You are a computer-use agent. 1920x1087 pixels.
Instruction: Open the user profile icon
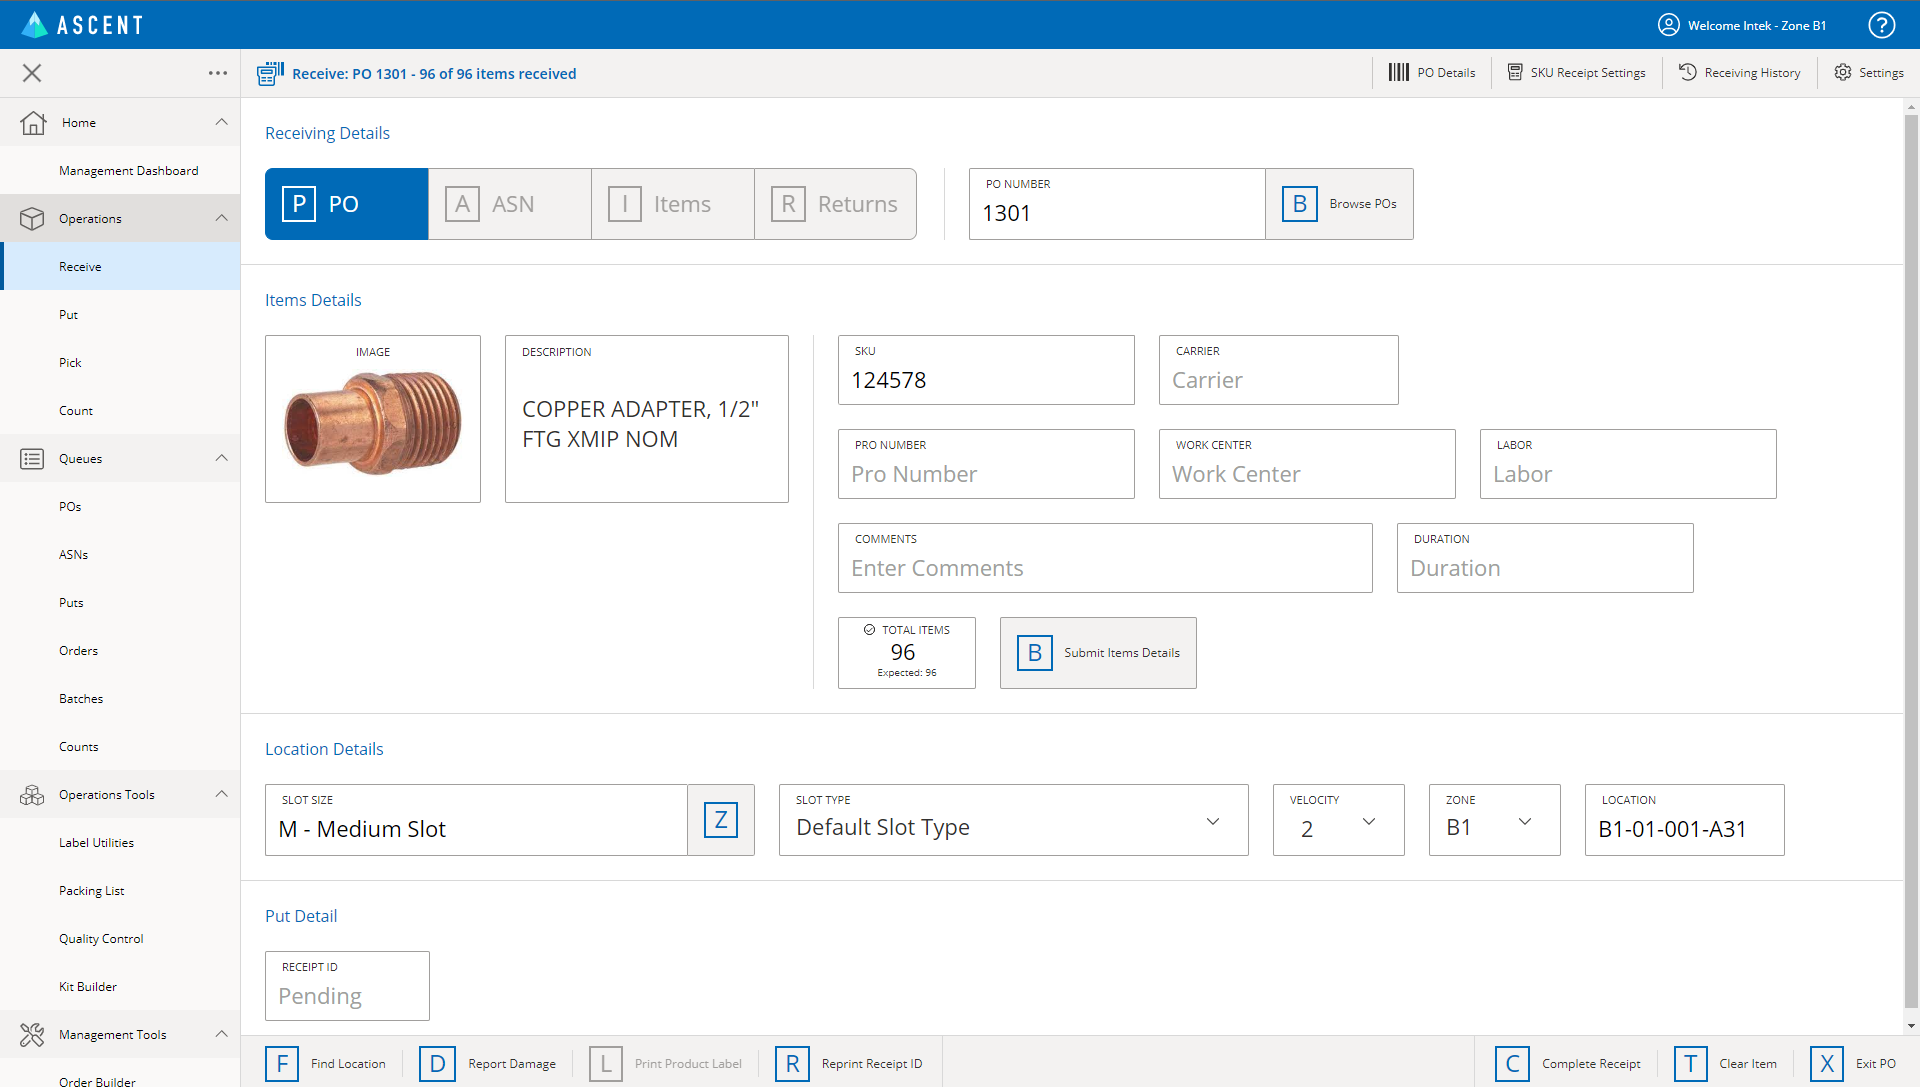pyautogui.click(x=1669, y=25)
